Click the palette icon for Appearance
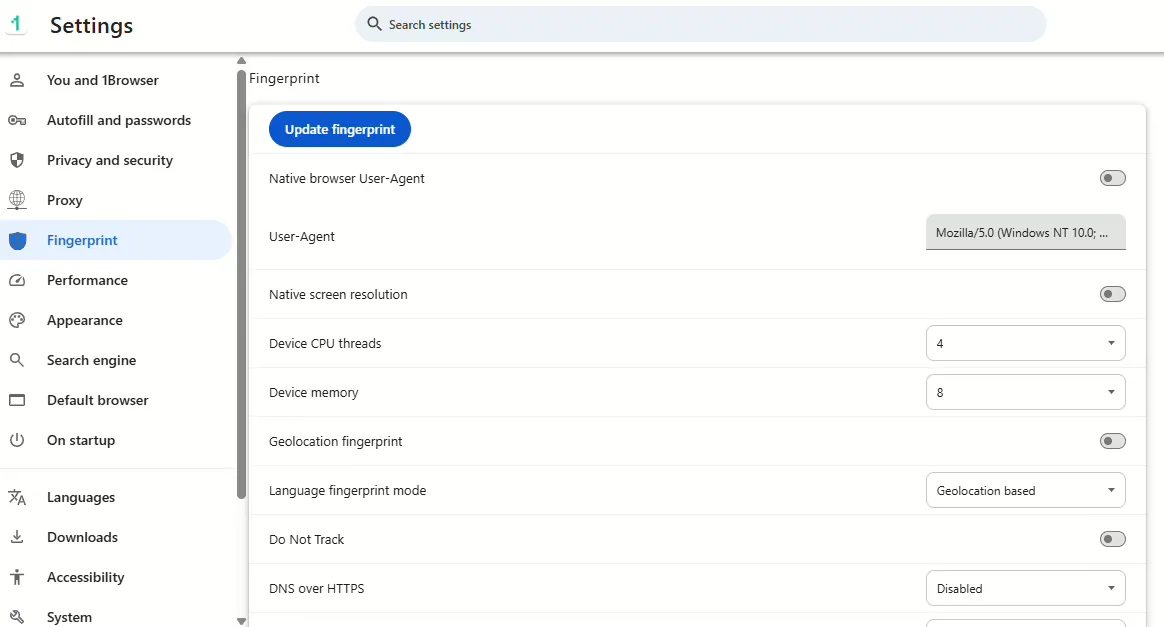Screen dimensions: 1164x627 click(17, 320)
